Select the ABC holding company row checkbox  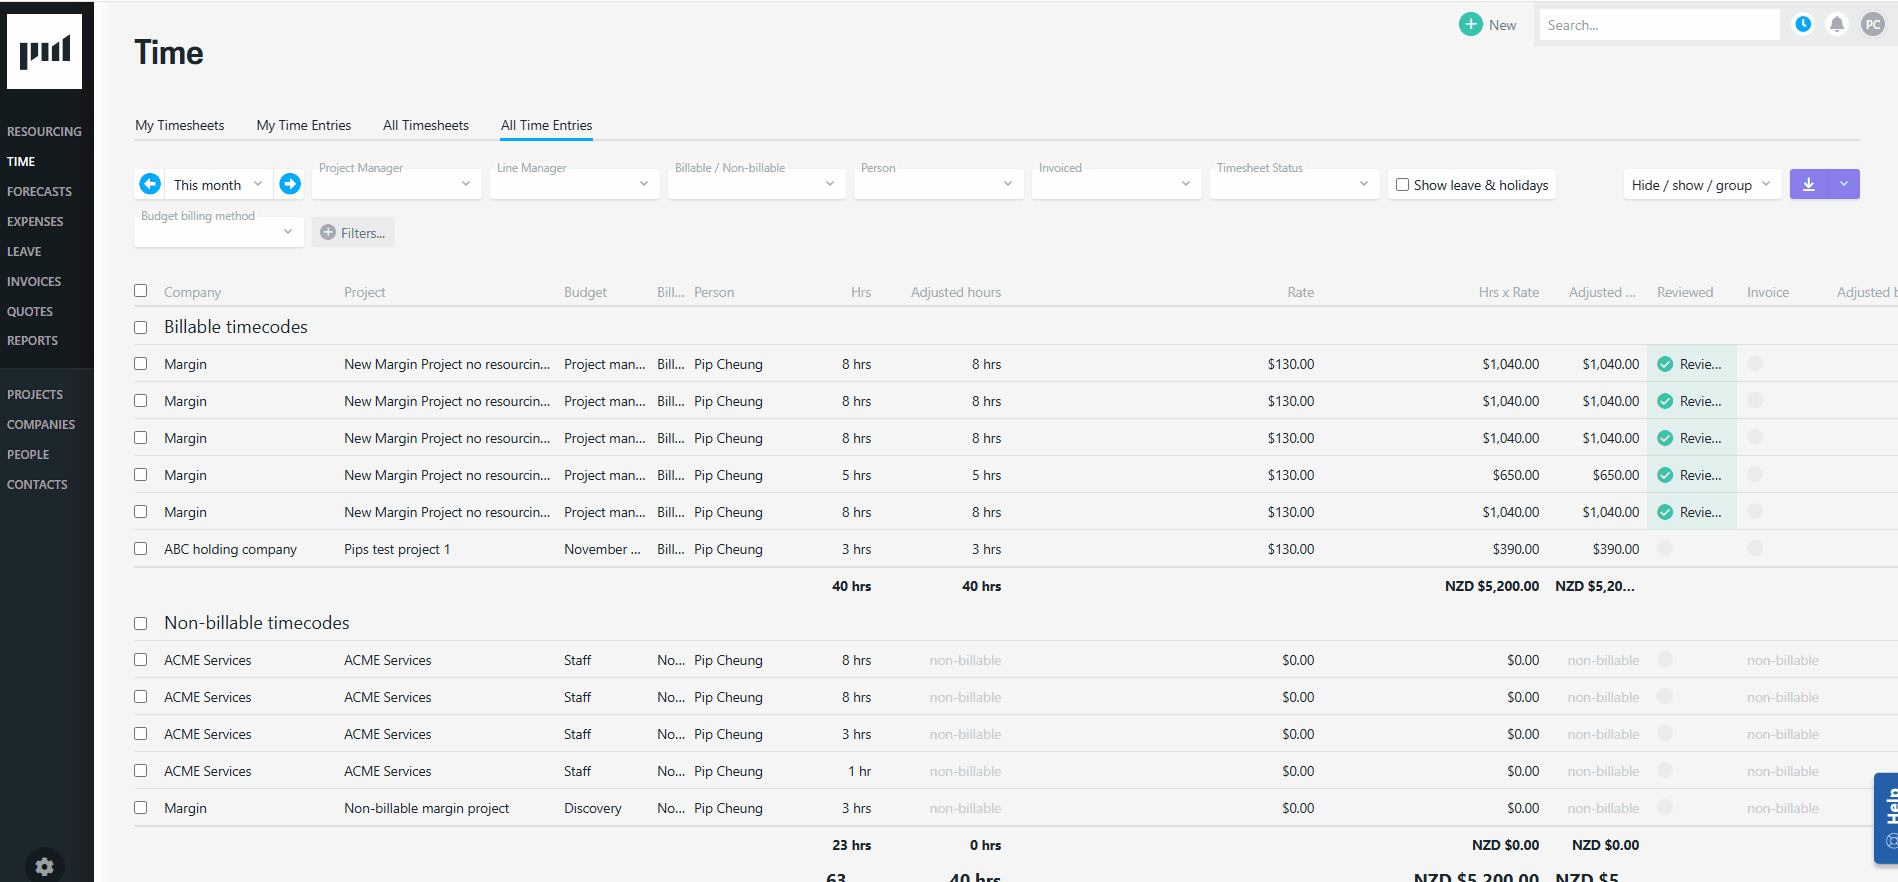click(x=141, y=549)
